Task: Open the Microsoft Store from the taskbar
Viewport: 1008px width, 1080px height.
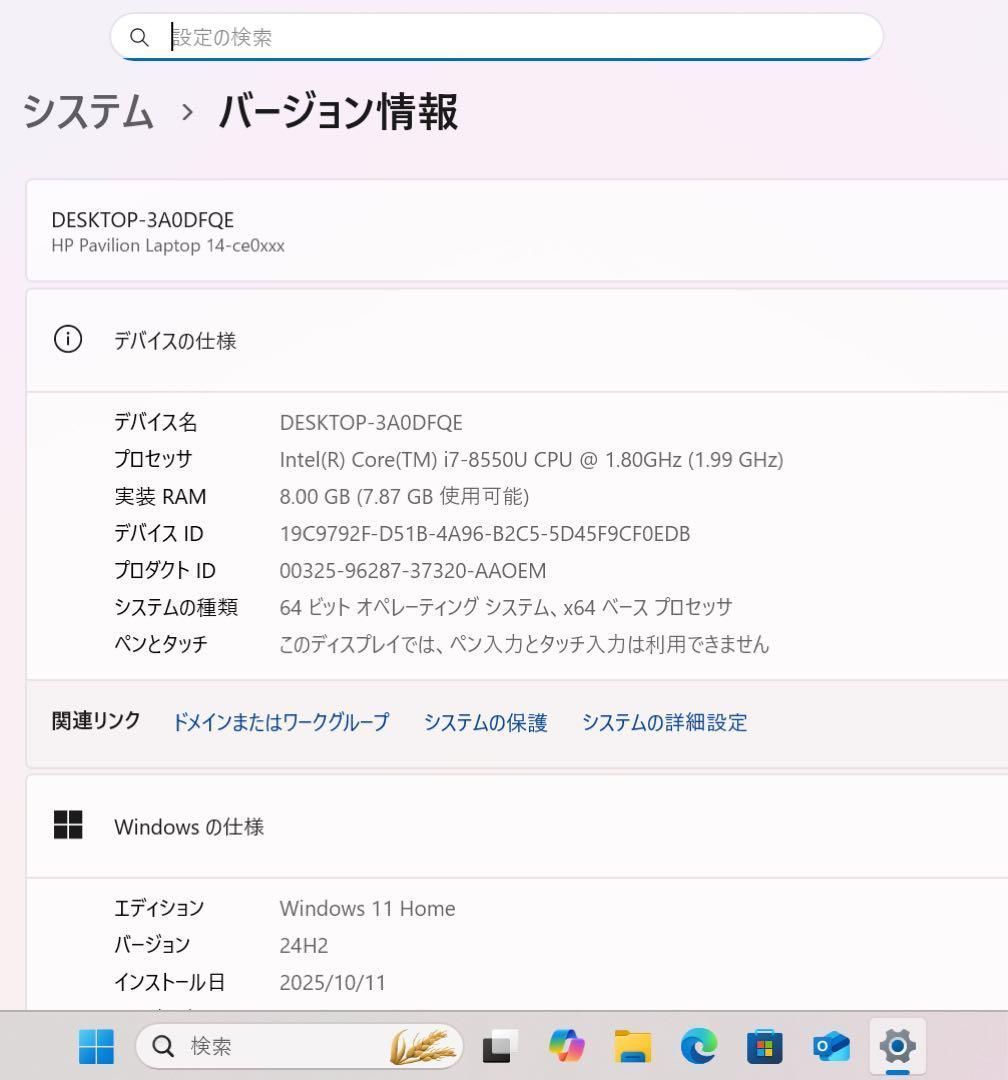Action: 763,1046
